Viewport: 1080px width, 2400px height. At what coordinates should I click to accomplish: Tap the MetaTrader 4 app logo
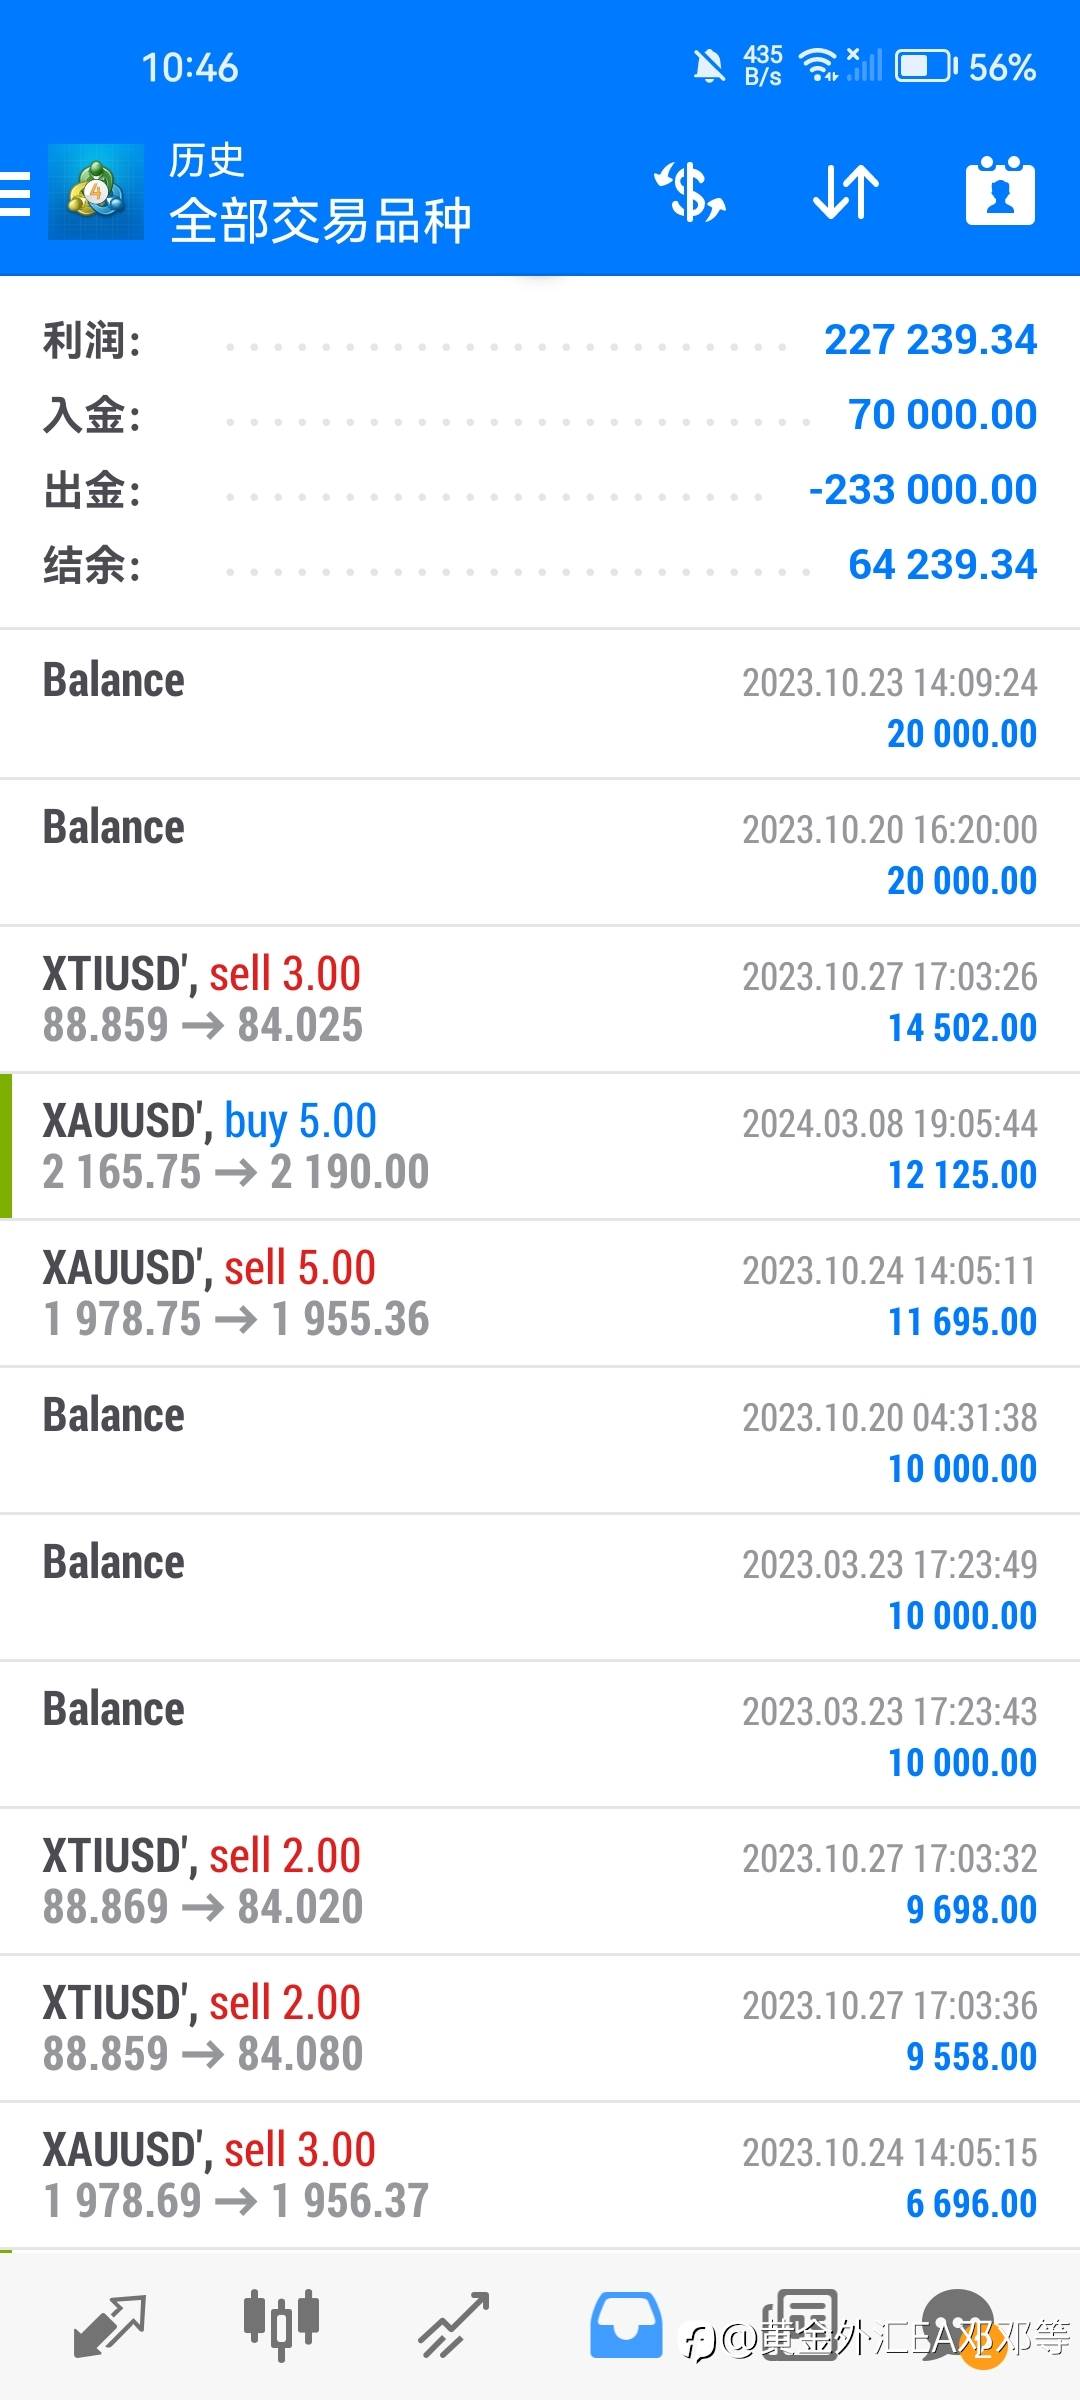point(96,192)
